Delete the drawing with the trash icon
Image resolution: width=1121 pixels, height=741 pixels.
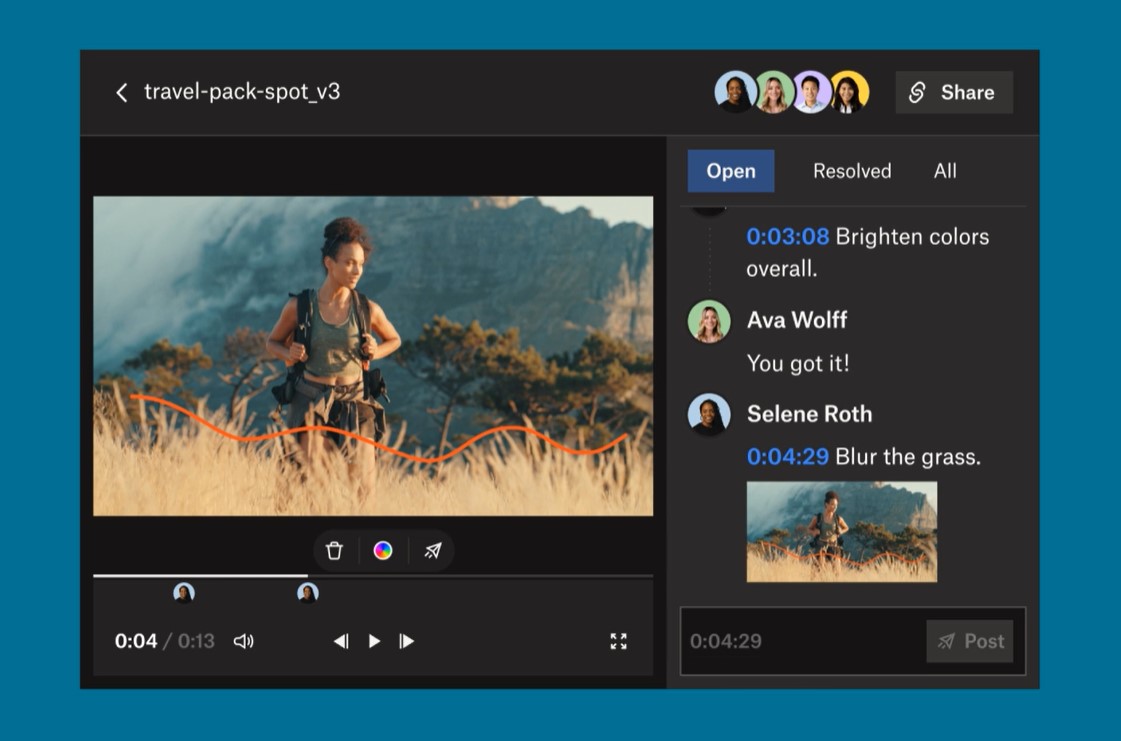click(x=335, y=551)
